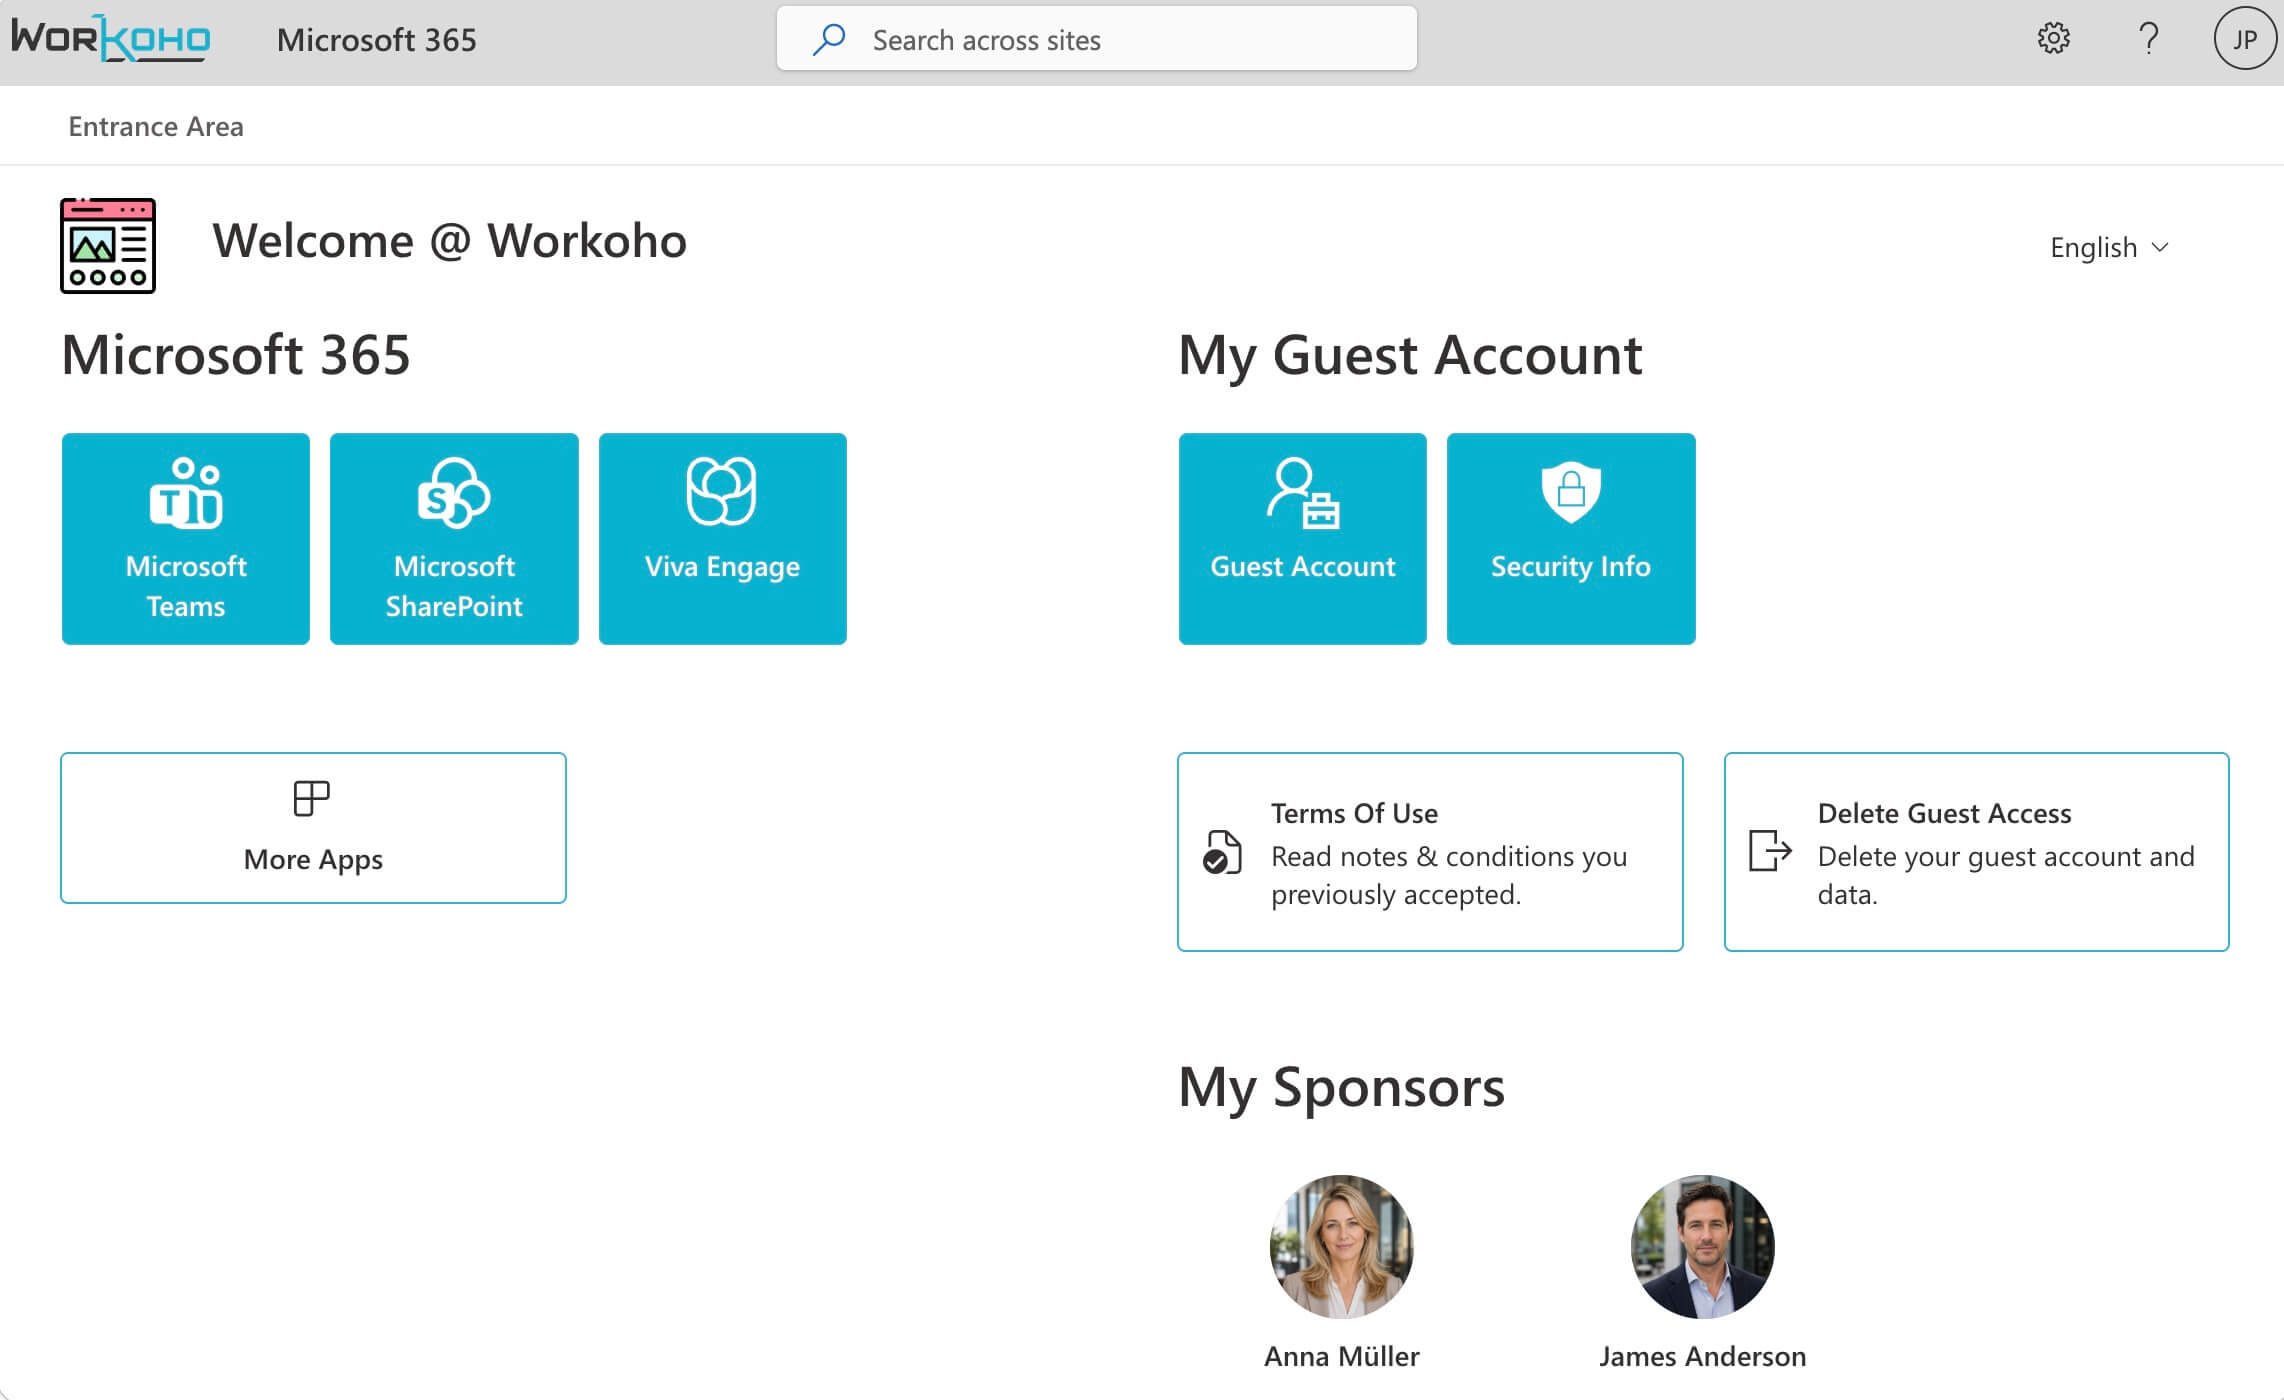The height and width of the screenshot is (1400, 2284).
Task: Open the More Apps button
Action: (313, 828)
